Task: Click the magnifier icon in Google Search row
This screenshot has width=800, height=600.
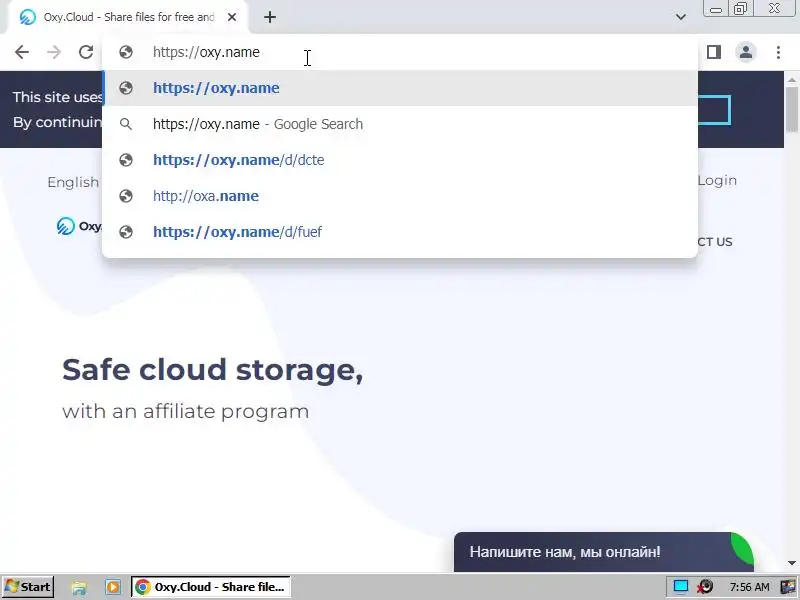Action: [x=126, y=124]
